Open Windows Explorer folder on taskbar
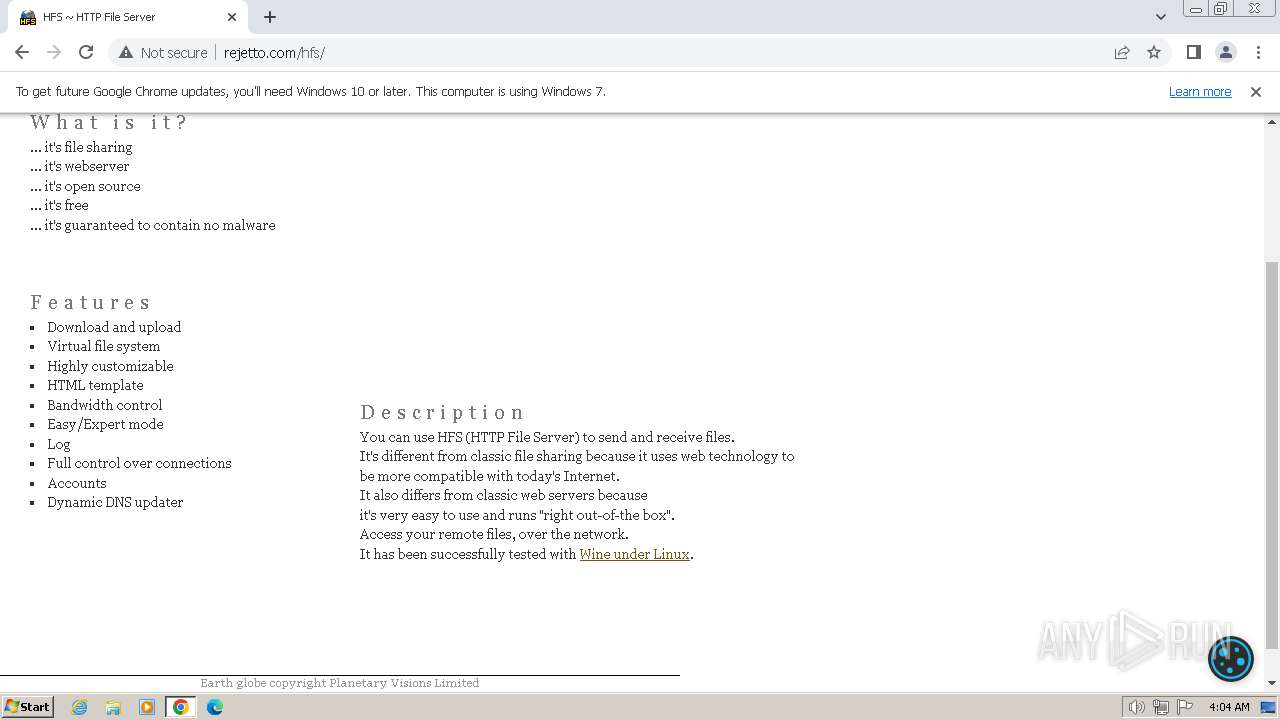Screen dimensions: 1280x720 point(113,707)
